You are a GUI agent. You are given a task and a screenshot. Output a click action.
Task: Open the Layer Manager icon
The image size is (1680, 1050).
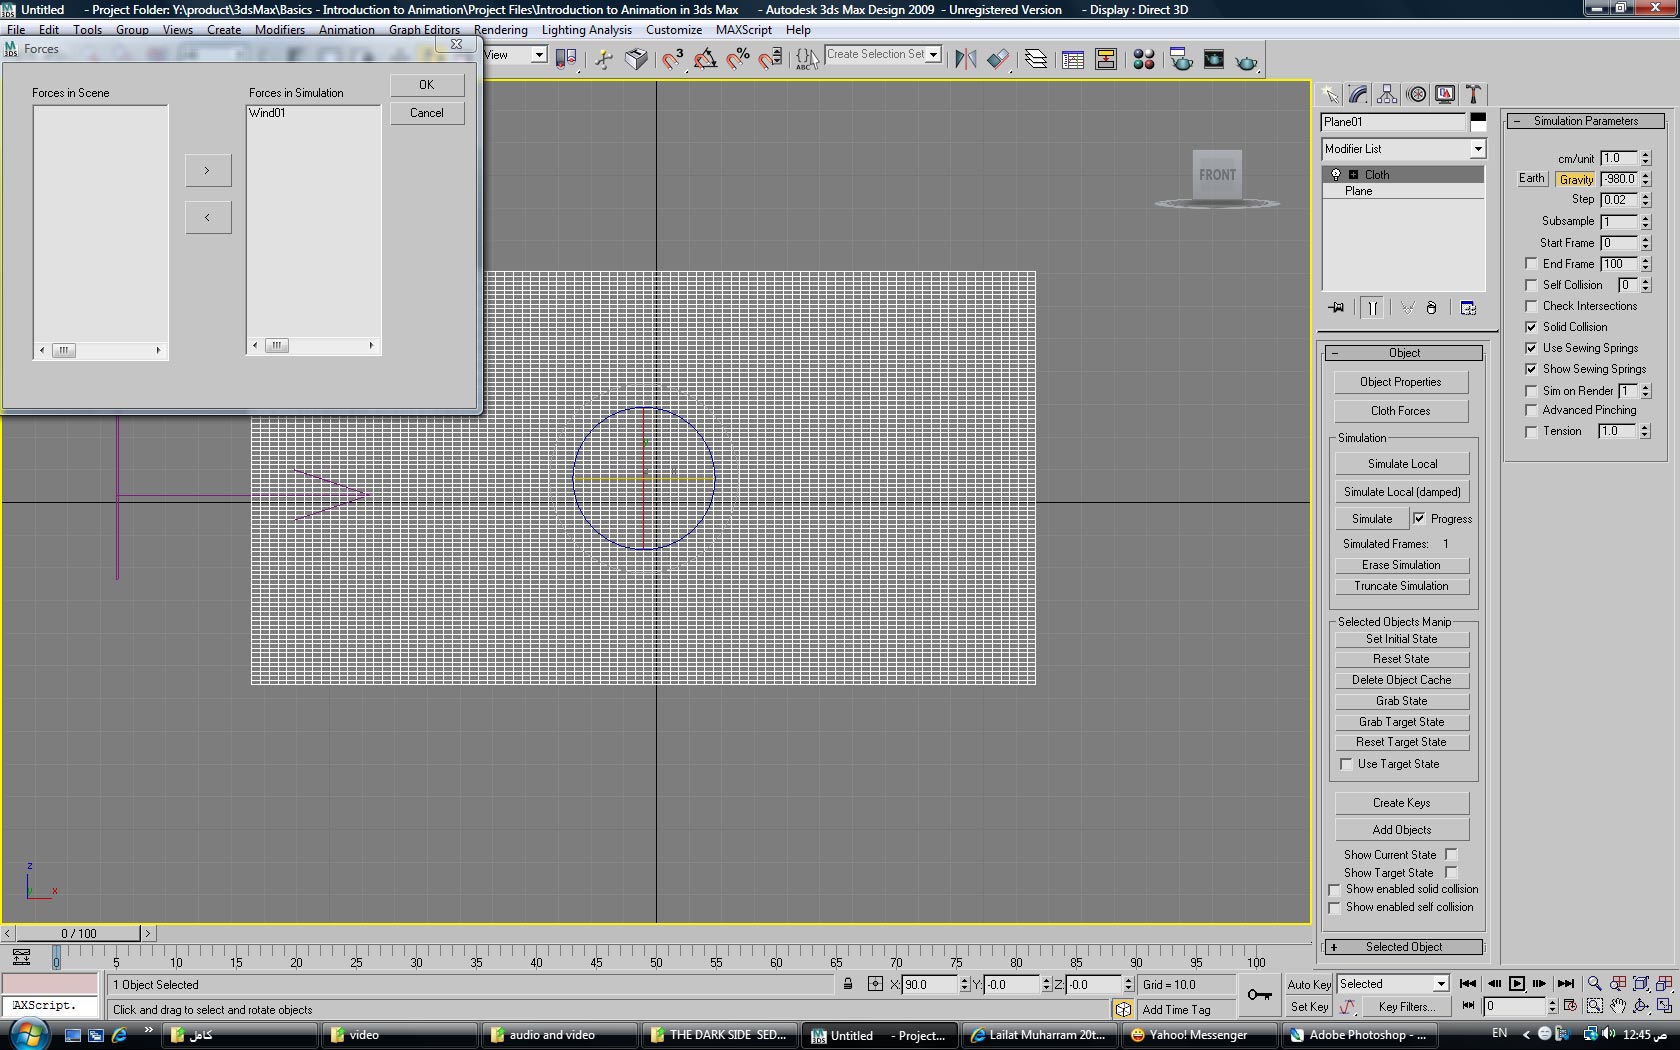click(1036, 59)
